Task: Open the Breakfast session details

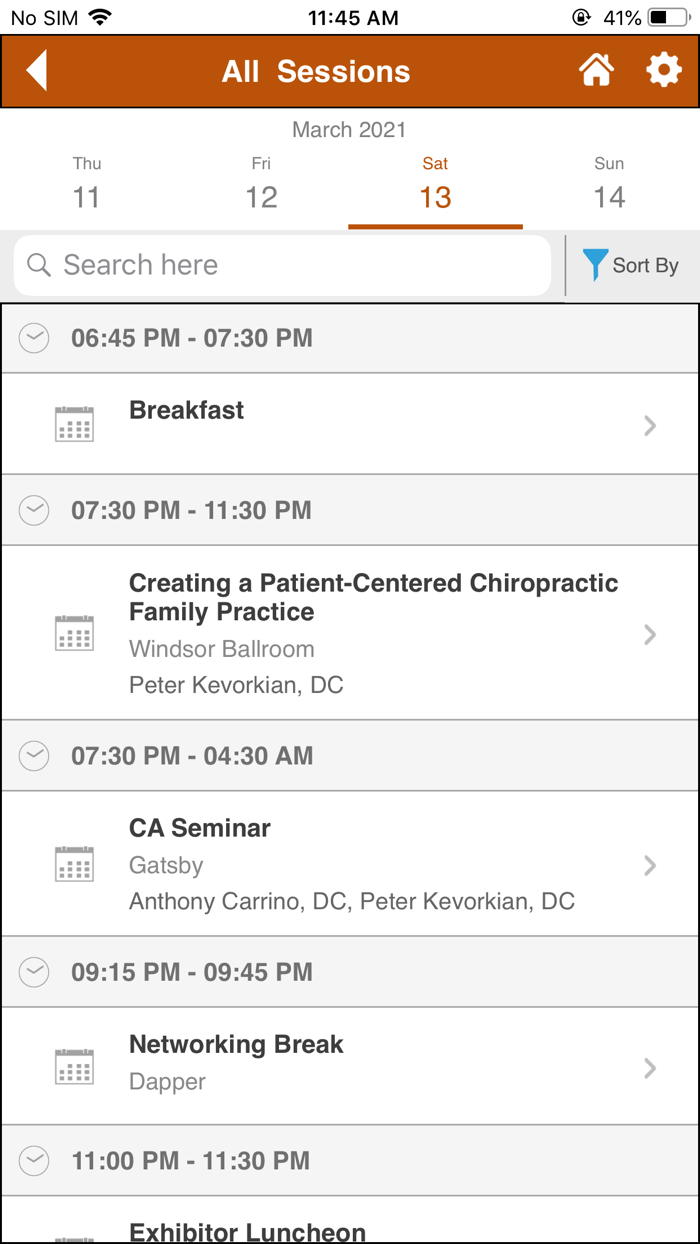Action: [x=350, y=422]
